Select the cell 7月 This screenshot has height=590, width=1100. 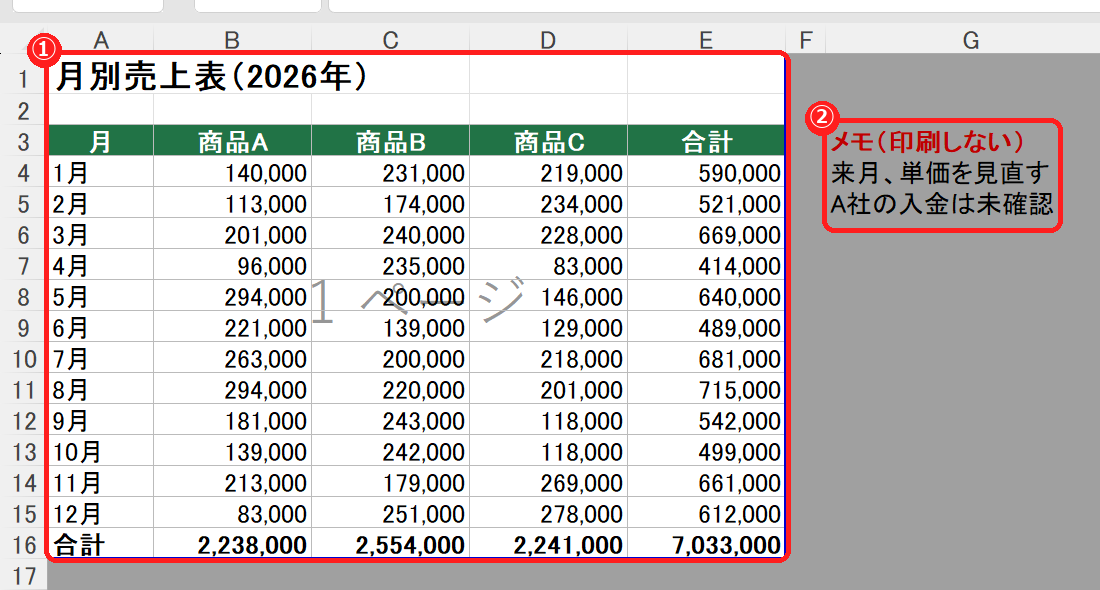click(x=100, y=358)
